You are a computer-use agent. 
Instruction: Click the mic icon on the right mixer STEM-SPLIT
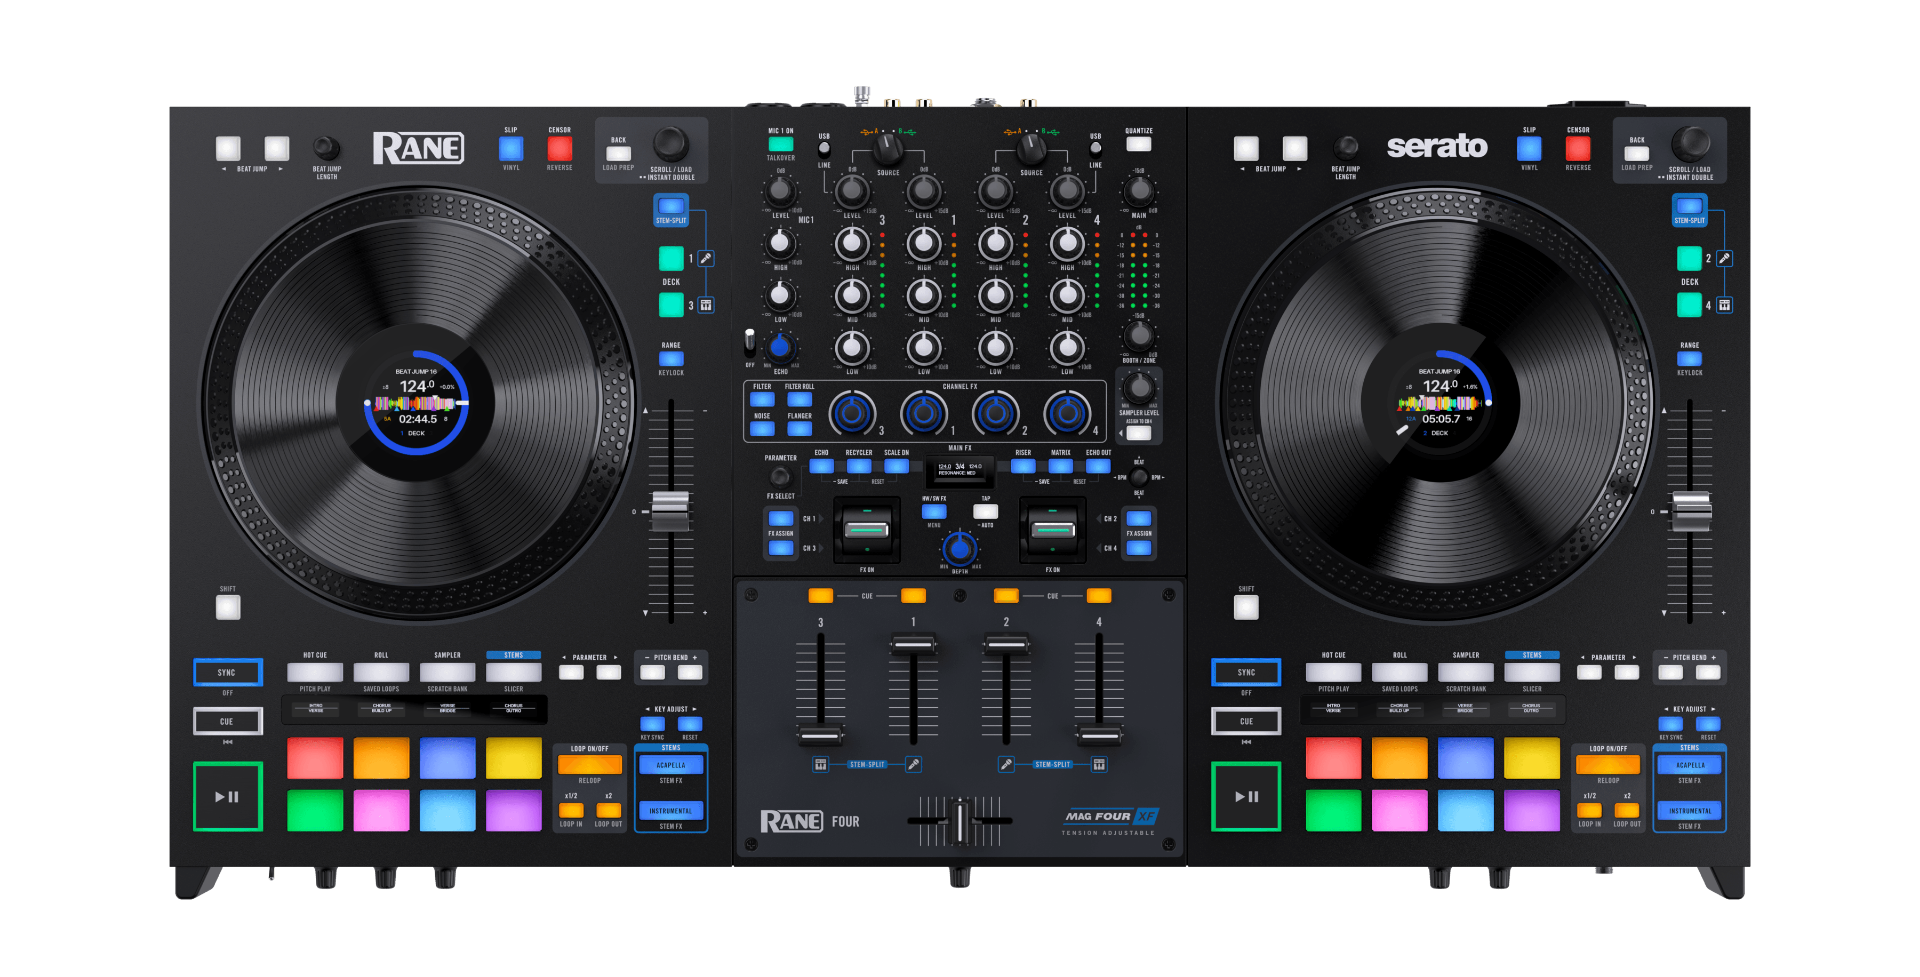coord(1008,763)
